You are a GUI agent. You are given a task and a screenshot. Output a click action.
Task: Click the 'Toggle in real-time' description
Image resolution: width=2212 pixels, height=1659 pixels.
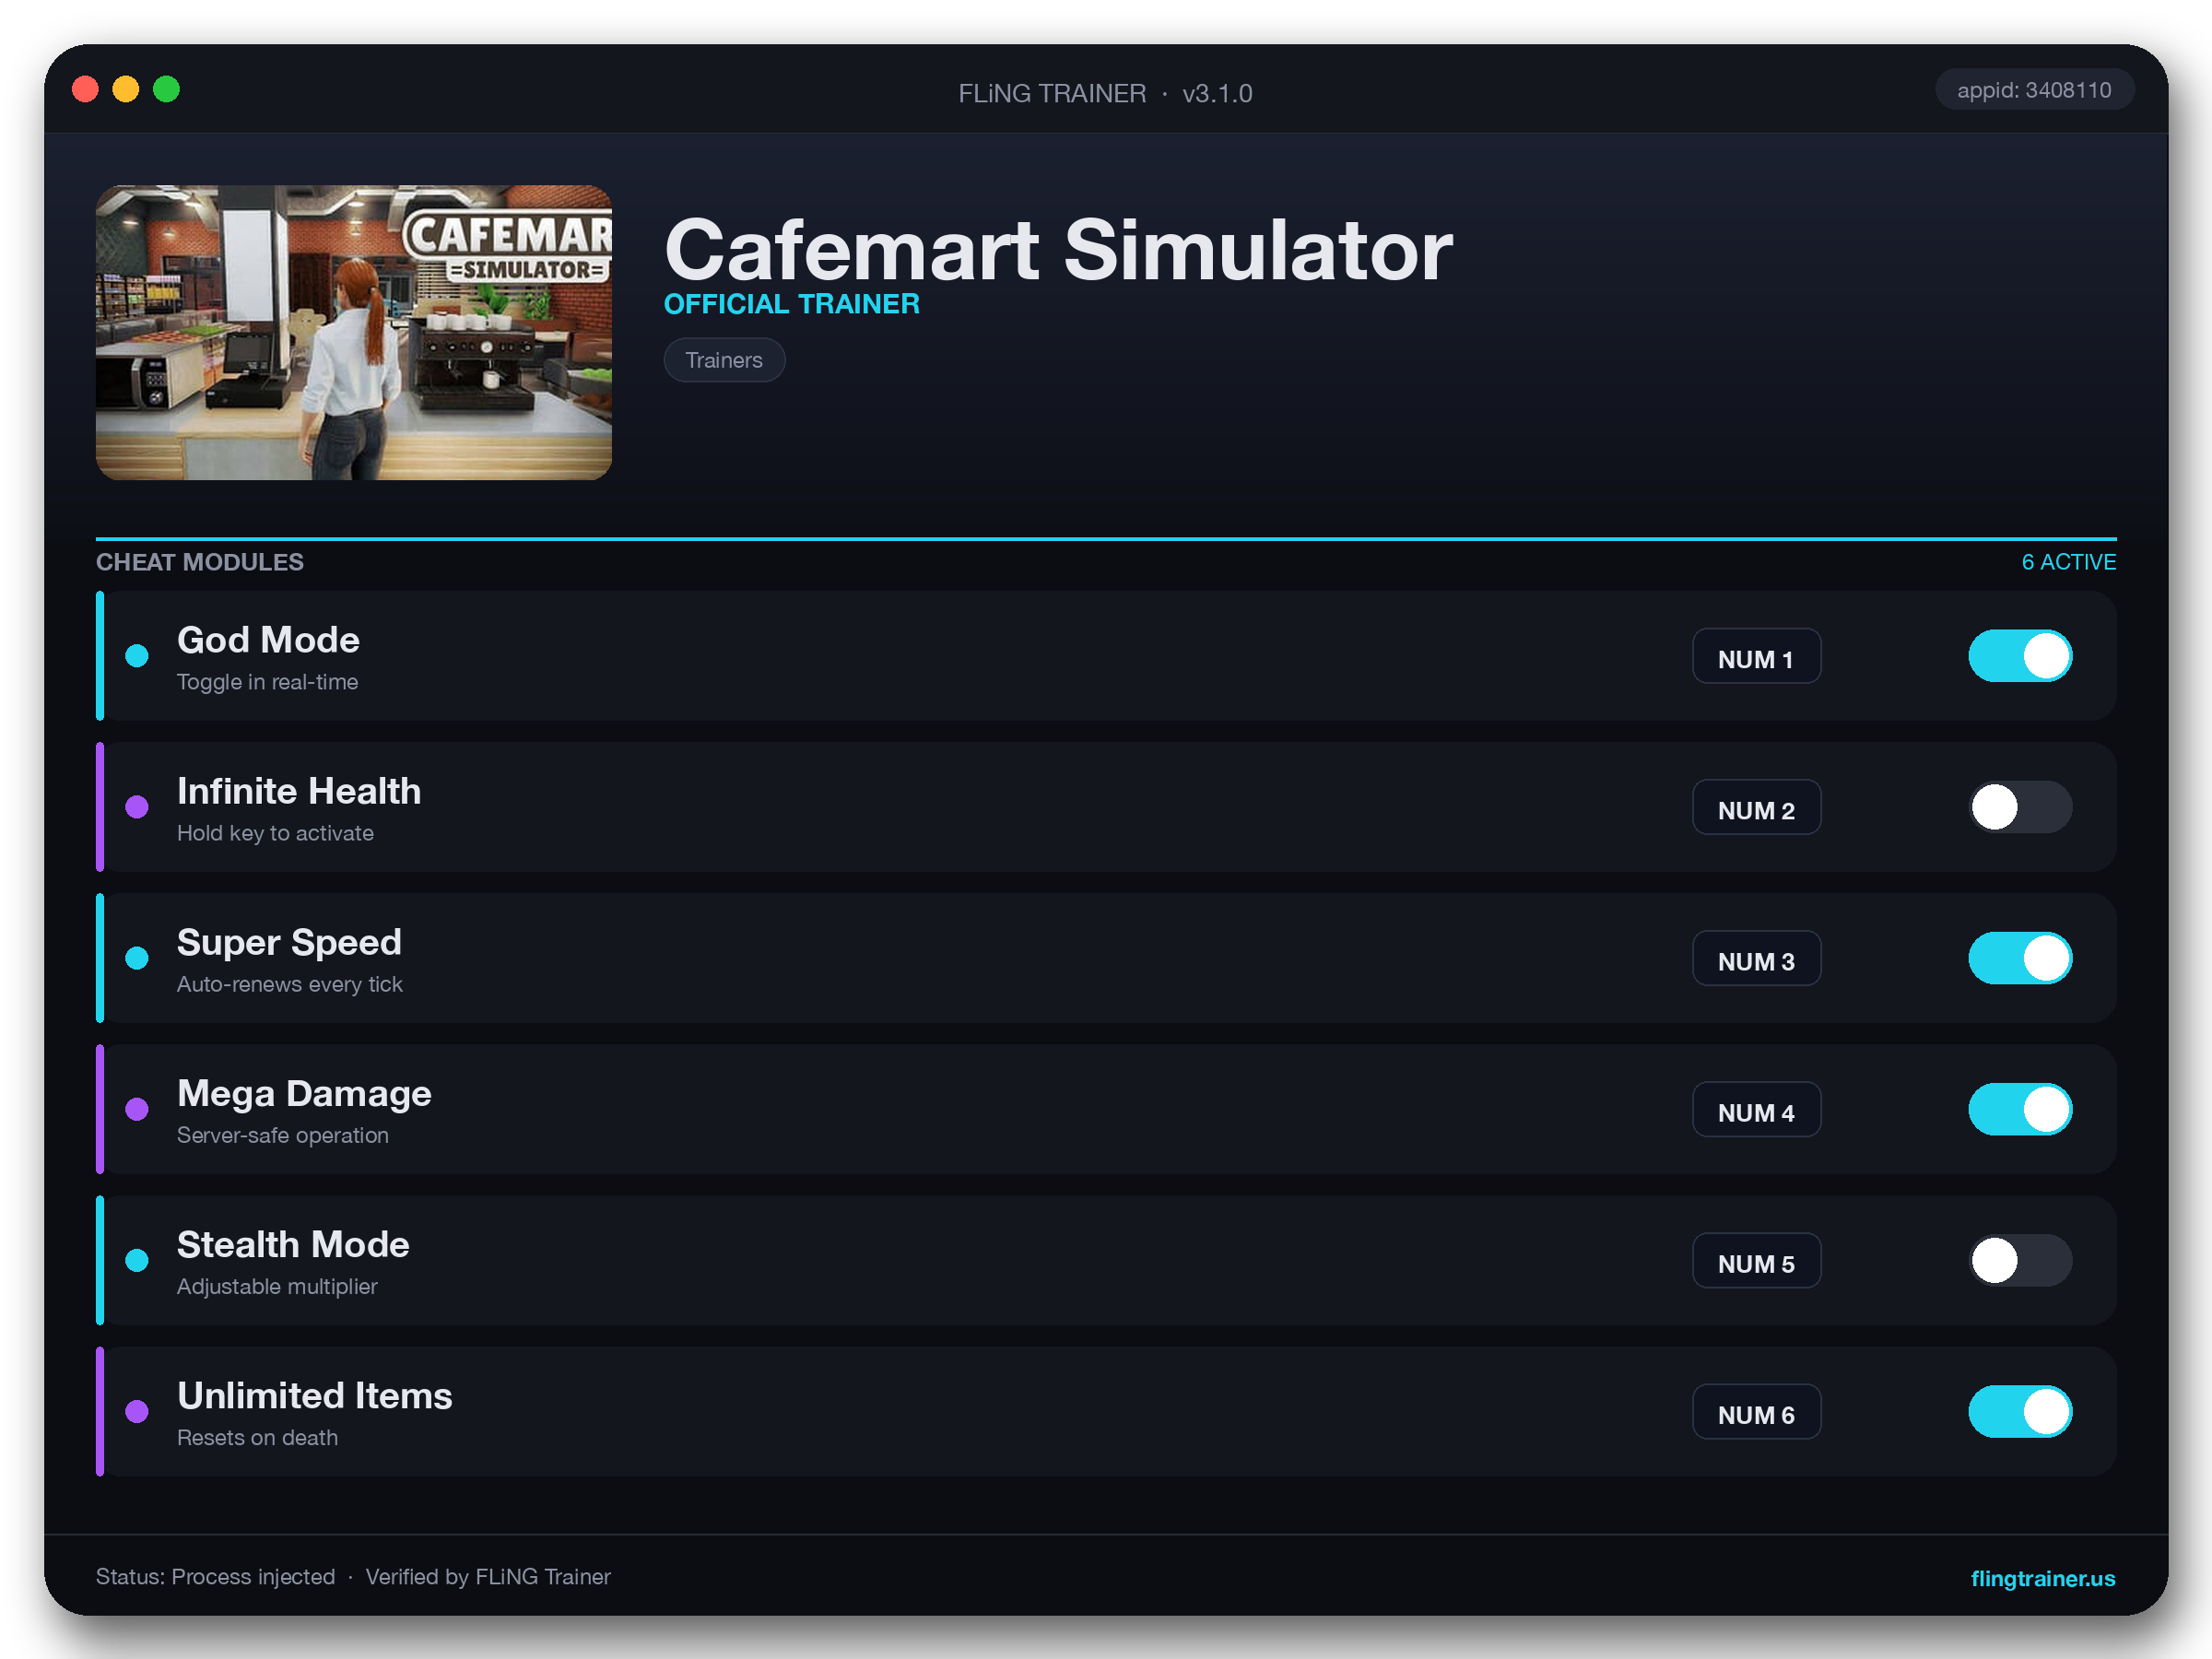267,682
